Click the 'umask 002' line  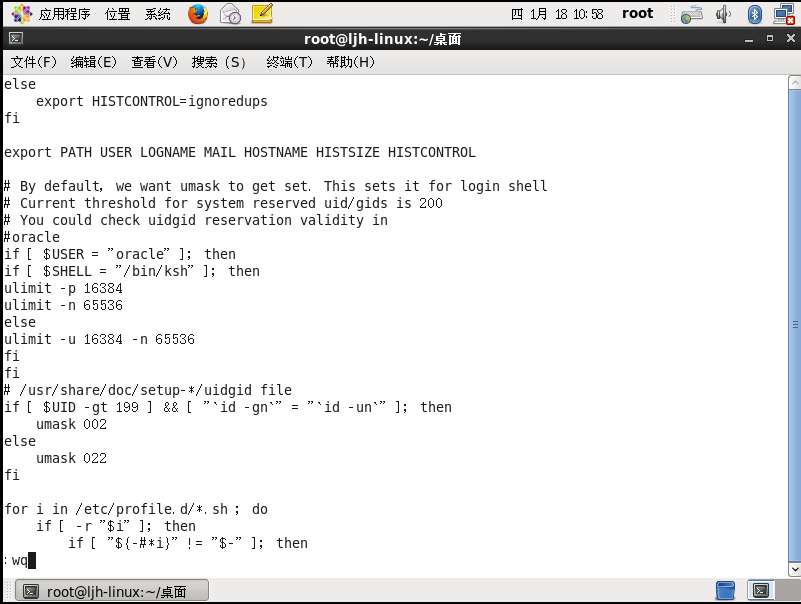point(71,424)
